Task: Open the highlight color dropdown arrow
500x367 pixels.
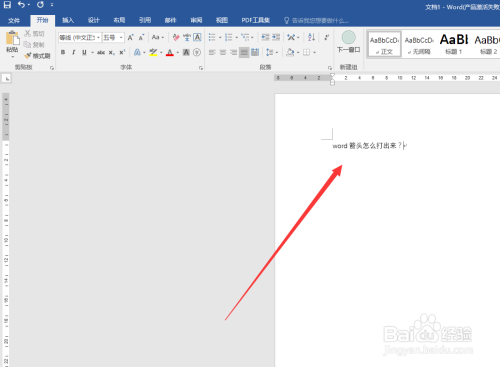Action: pyautogui.click(x=161, y=53)
